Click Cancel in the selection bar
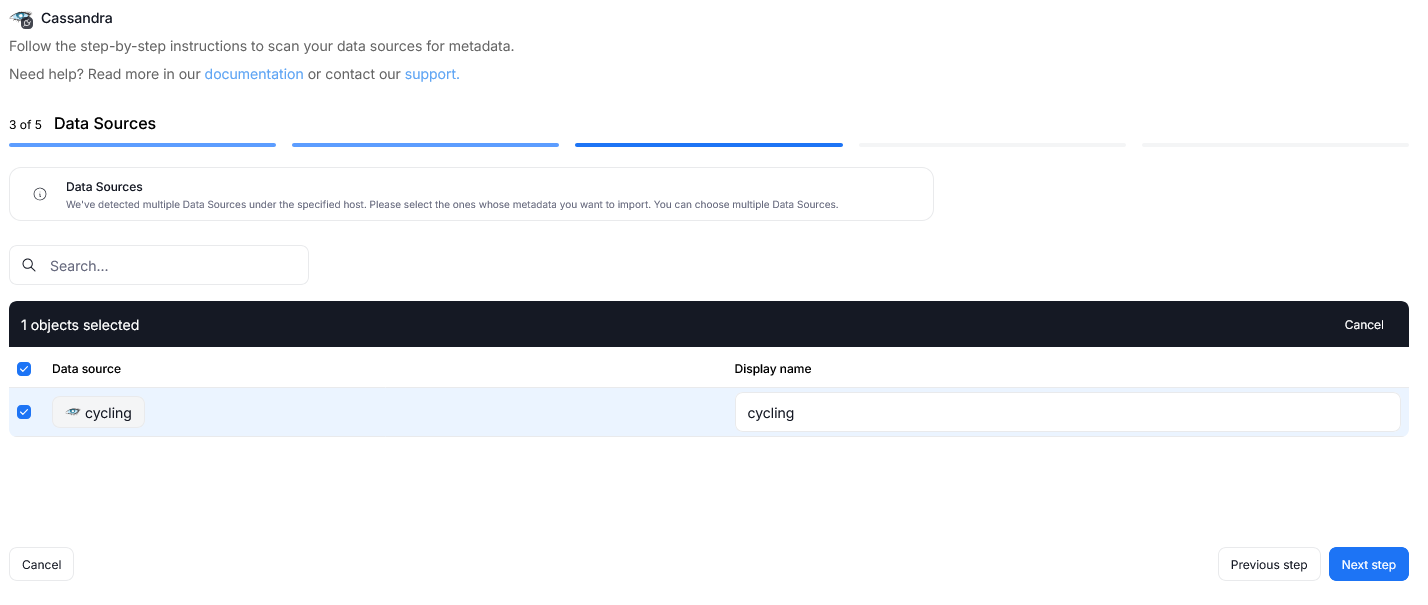This screenshot has height=605, width=1428. (1364, 325)
